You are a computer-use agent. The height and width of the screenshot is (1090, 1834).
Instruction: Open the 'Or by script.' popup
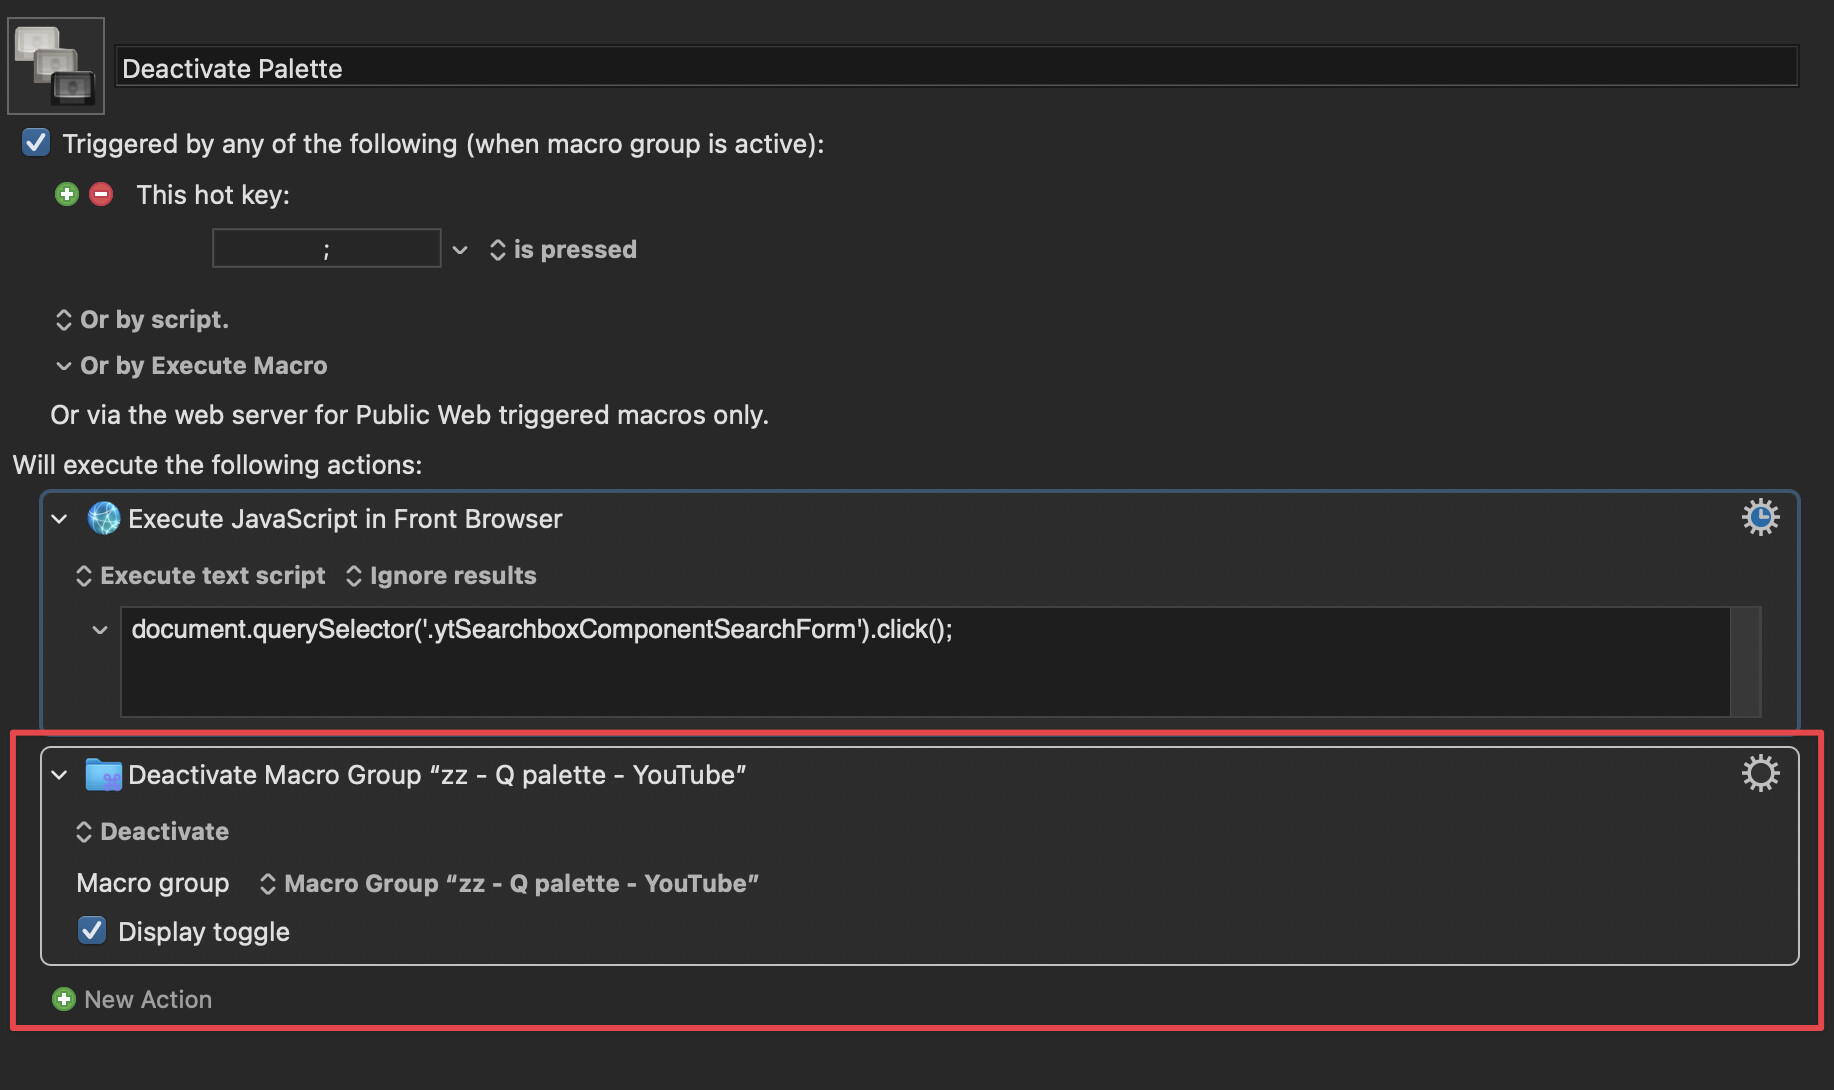(x=143, y=320)
